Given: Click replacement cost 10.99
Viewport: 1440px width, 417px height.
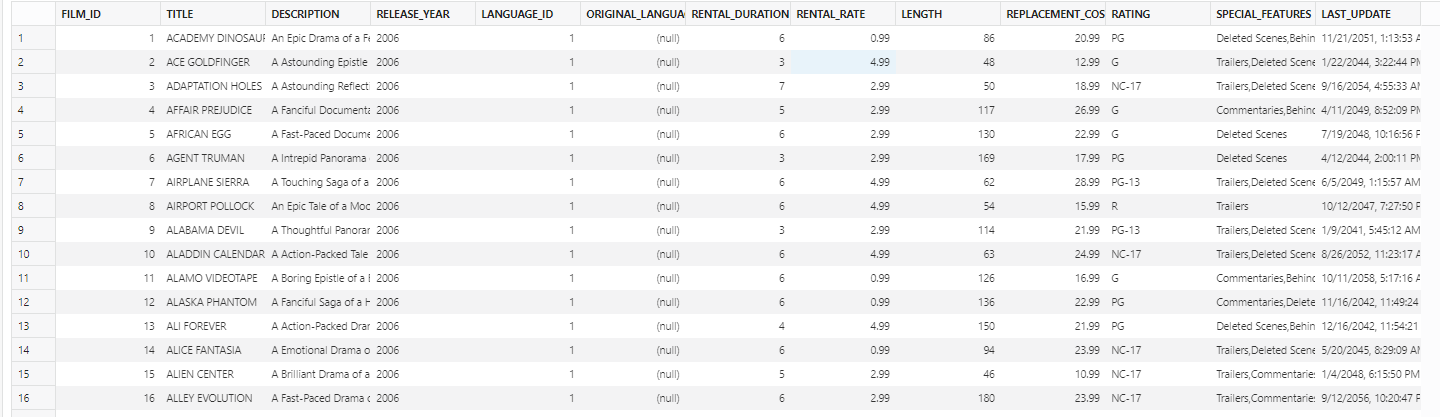Looking at the screenshot, I should (x=1052, y=374).
